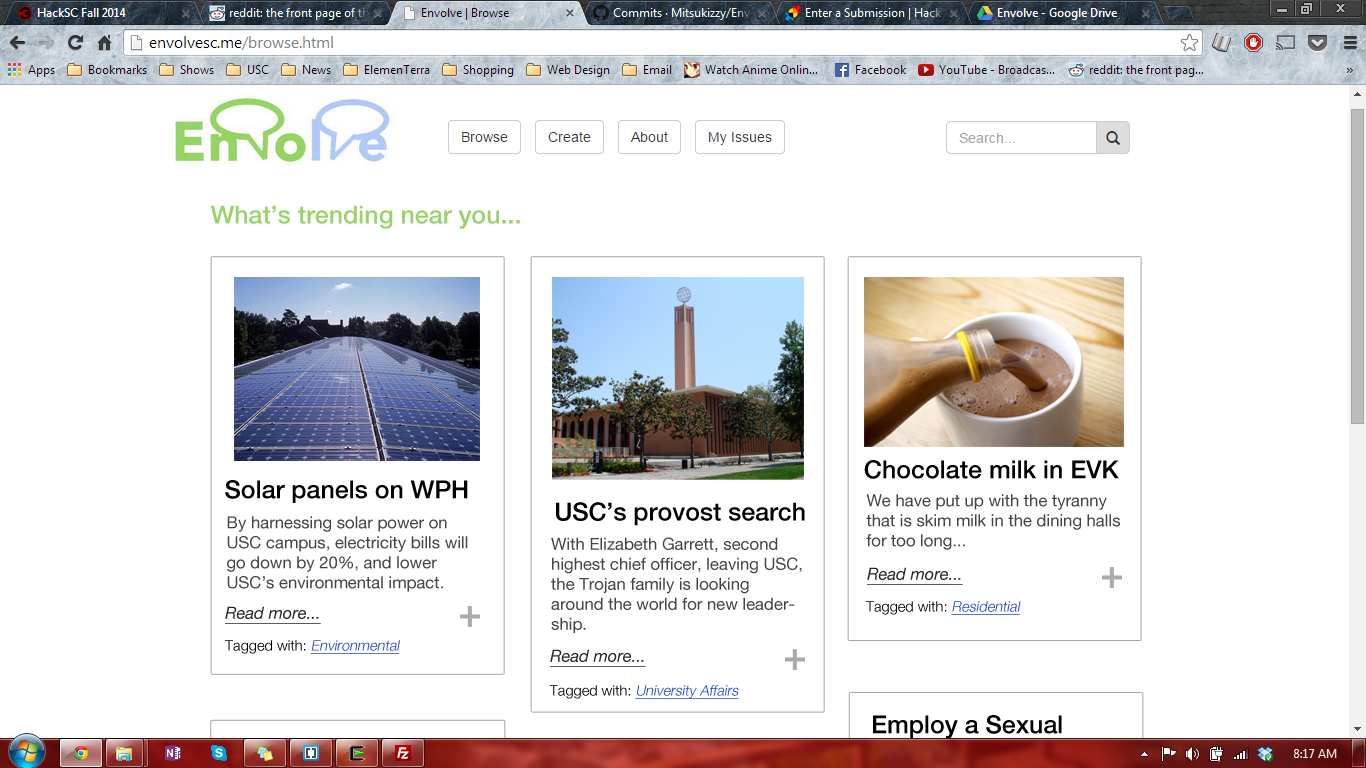1366x768 pixels.
Task: Click the Dropbox tray icon
Action: point(1265,754)
